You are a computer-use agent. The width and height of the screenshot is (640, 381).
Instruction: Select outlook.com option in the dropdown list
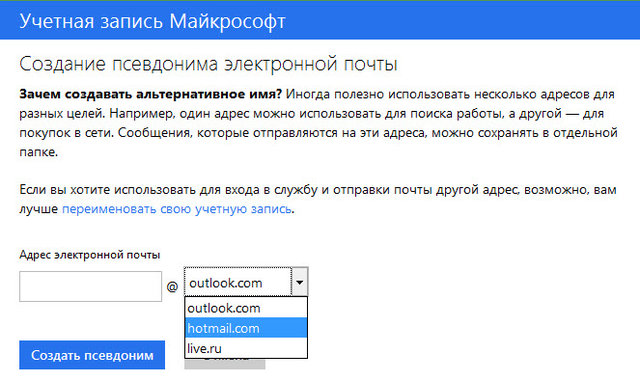[x=246, y=308]
